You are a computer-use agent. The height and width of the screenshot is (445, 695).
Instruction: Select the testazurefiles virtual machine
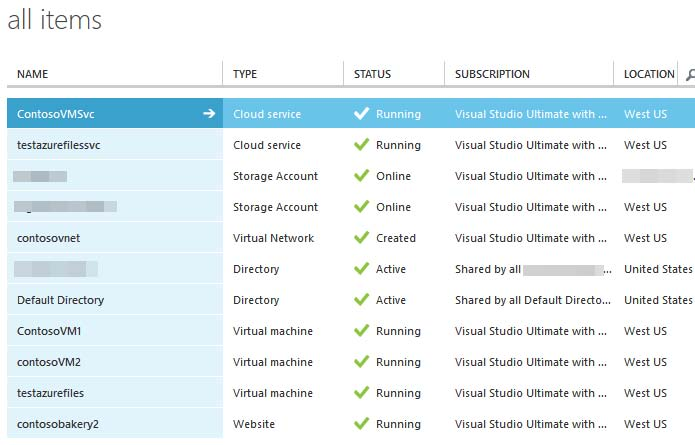(x=55, y=393)
